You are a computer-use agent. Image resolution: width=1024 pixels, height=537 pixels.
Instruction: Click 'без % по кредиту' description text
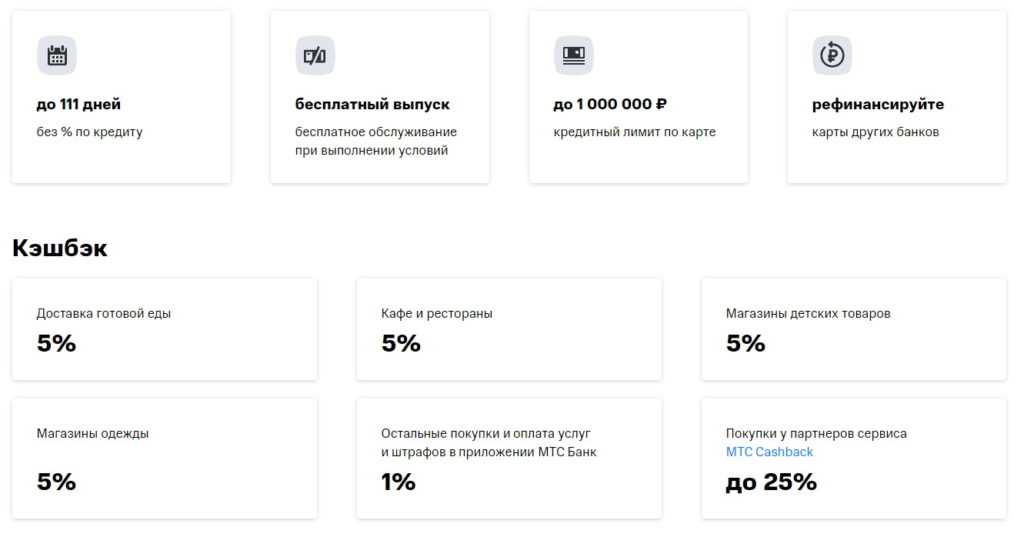tap(90, 132)
